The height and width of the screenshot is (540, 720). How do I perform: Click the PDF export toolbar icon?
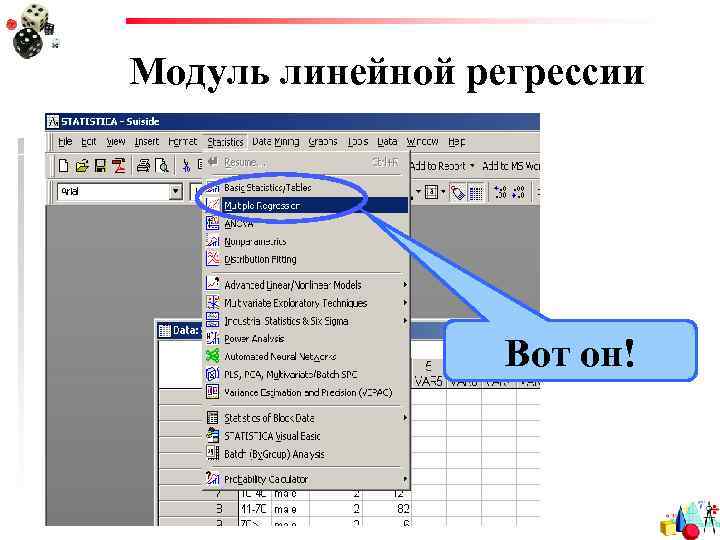click(x=119, y=166)
